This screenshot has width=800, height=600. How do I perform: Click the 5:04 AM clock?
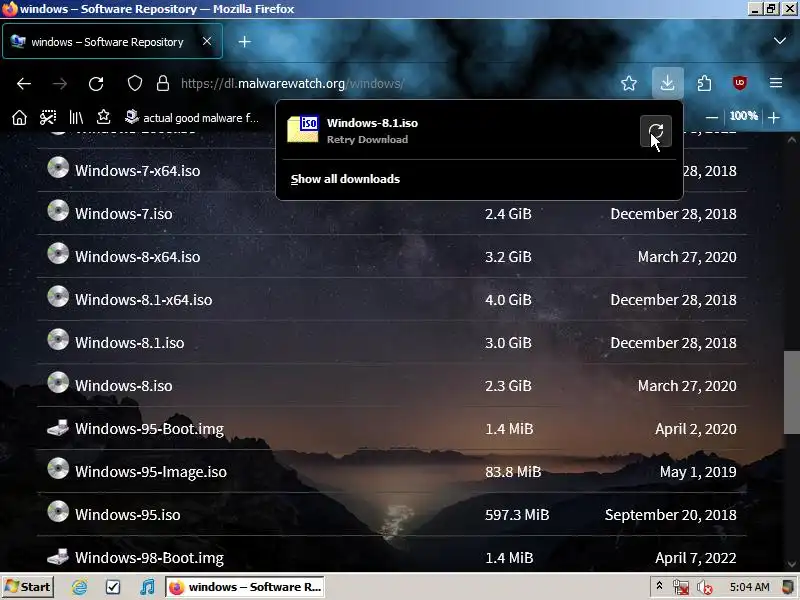tap(749, 587)
